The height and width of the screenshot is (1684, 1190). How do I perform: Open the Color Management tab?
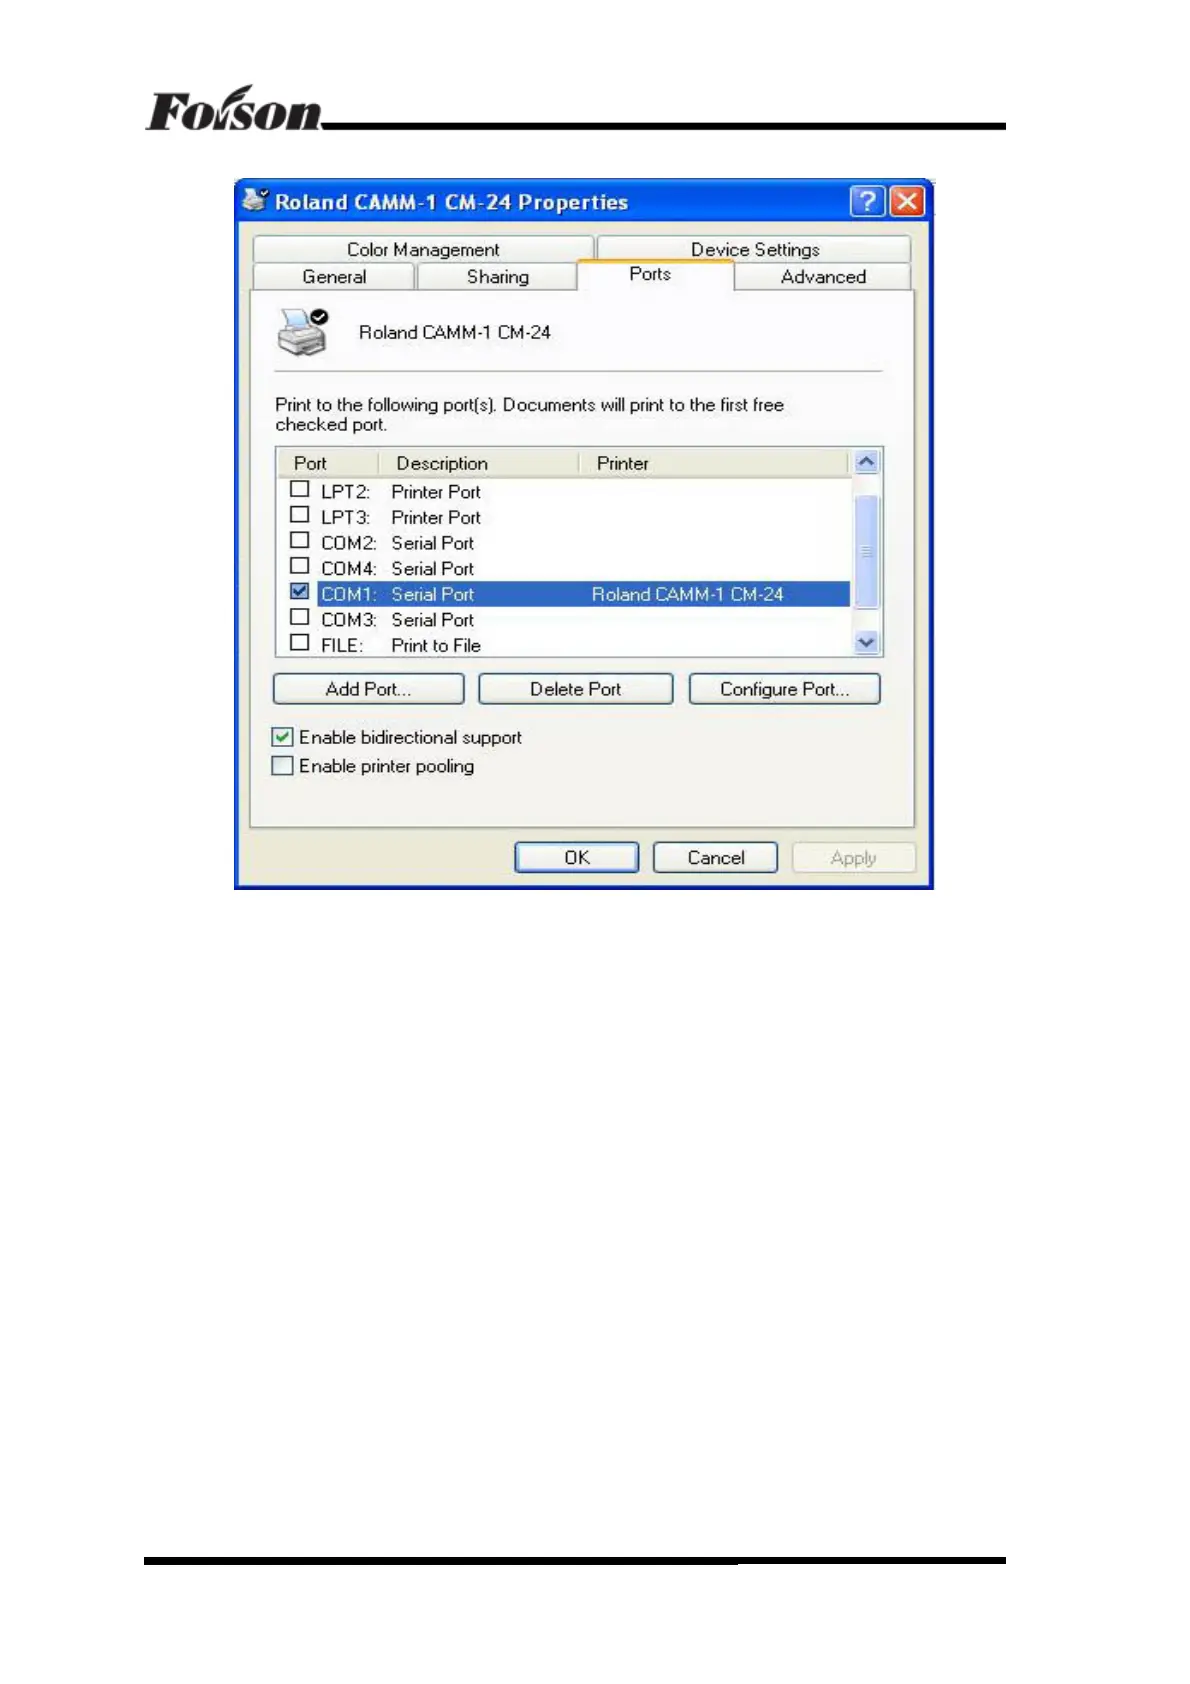424,249
